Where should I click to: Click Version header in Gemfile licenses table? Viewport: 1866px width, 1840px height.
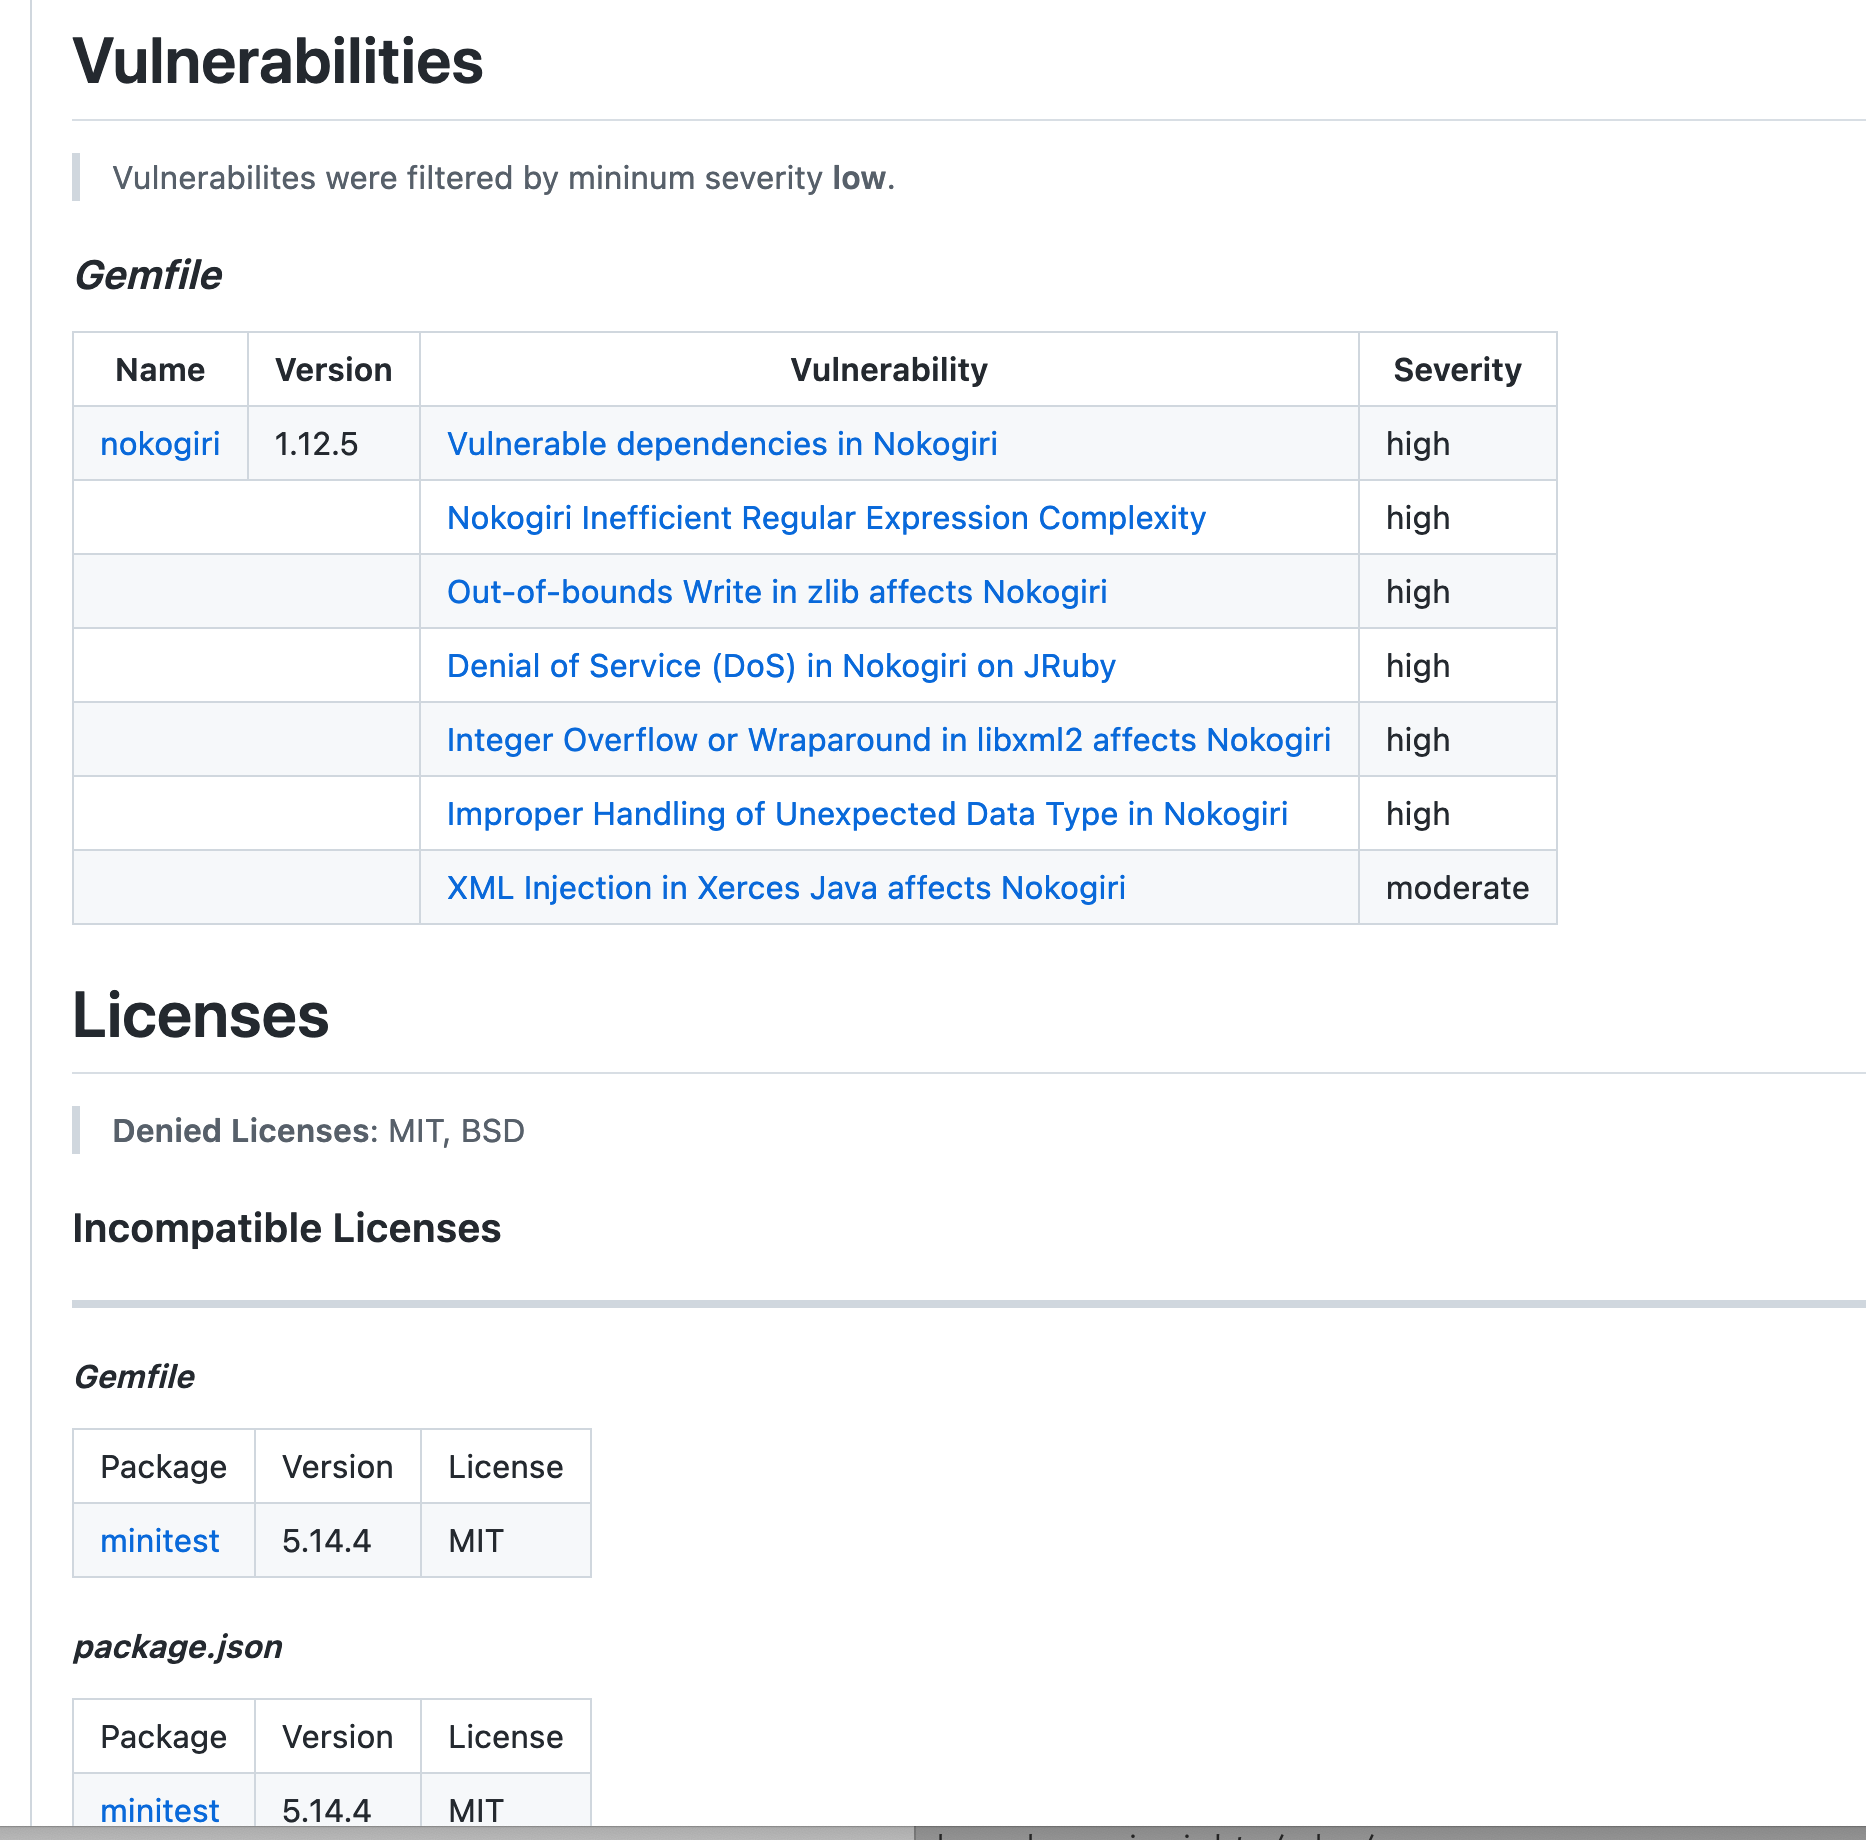pos(338,1467)
